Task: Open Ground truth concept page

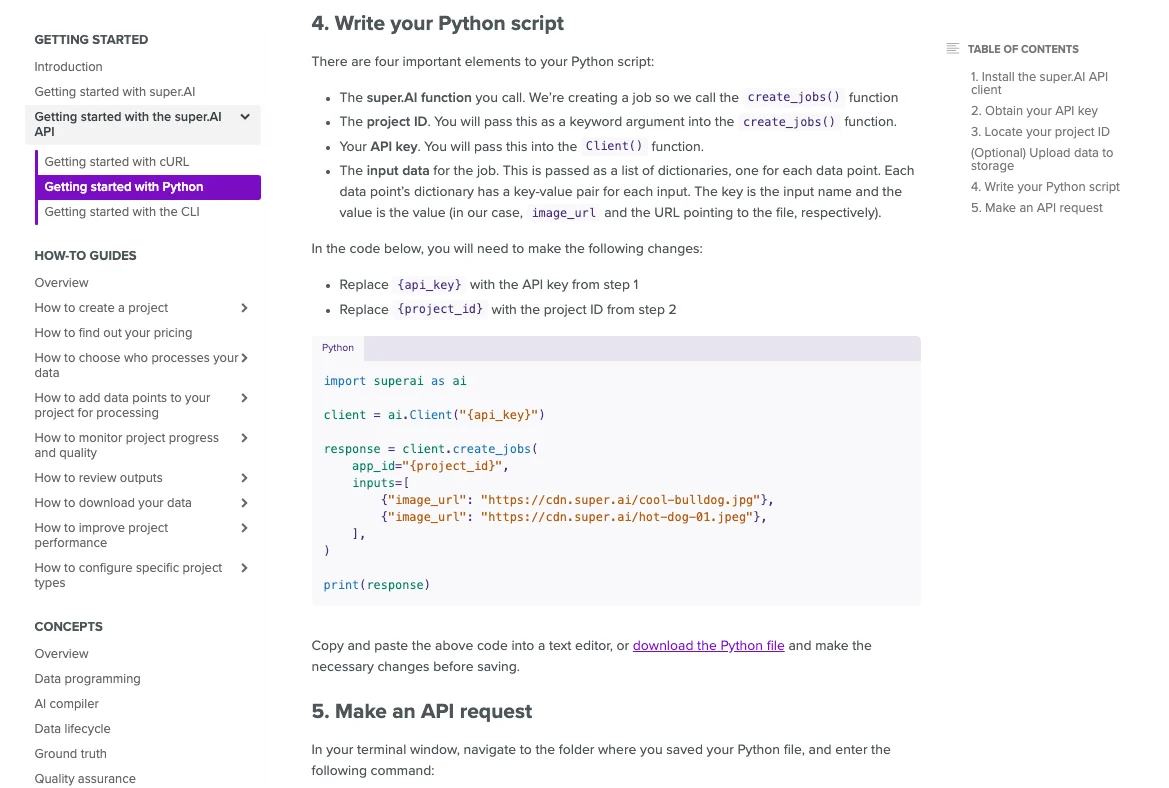Action: (x=71, y=754)
